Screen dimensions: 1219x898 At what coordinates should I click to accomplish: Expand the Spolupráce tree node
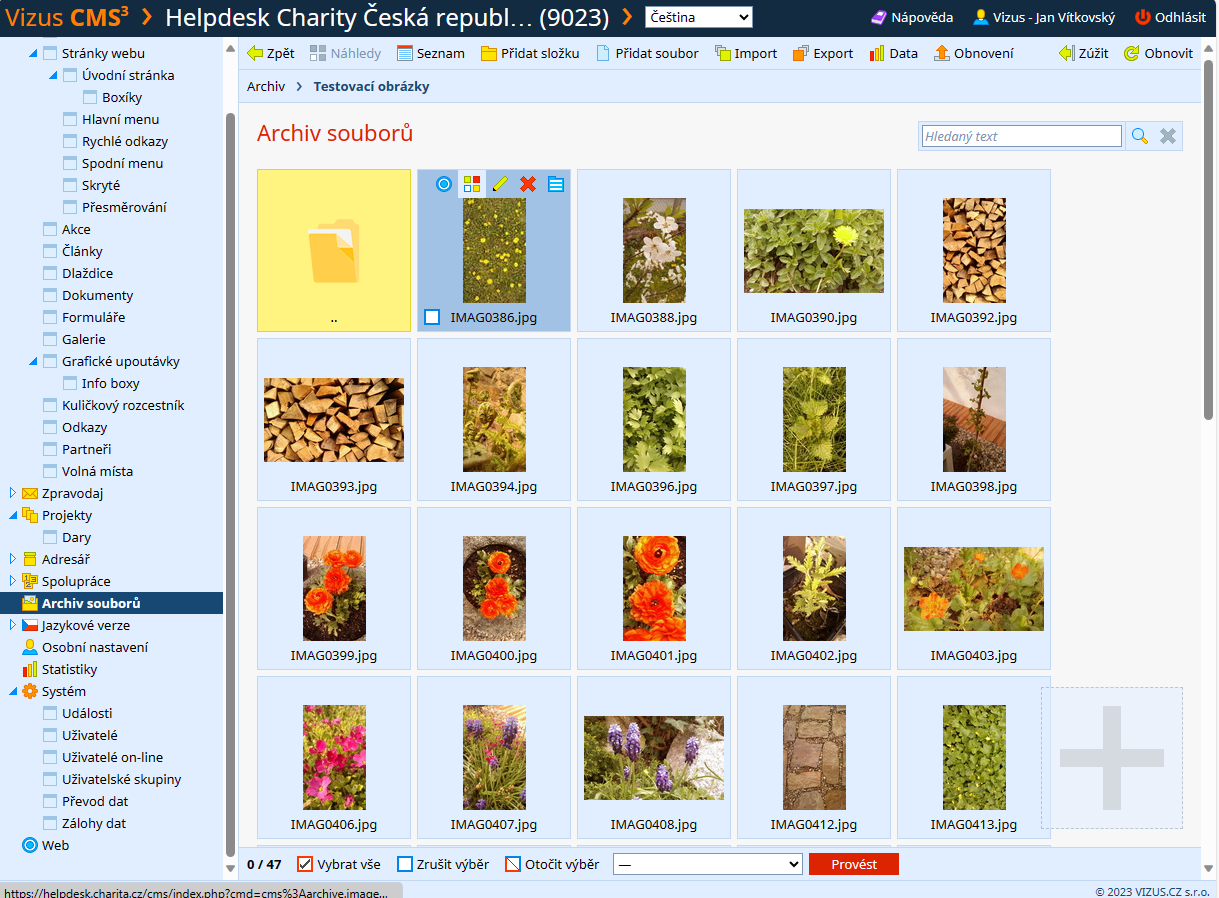point(12,581)
